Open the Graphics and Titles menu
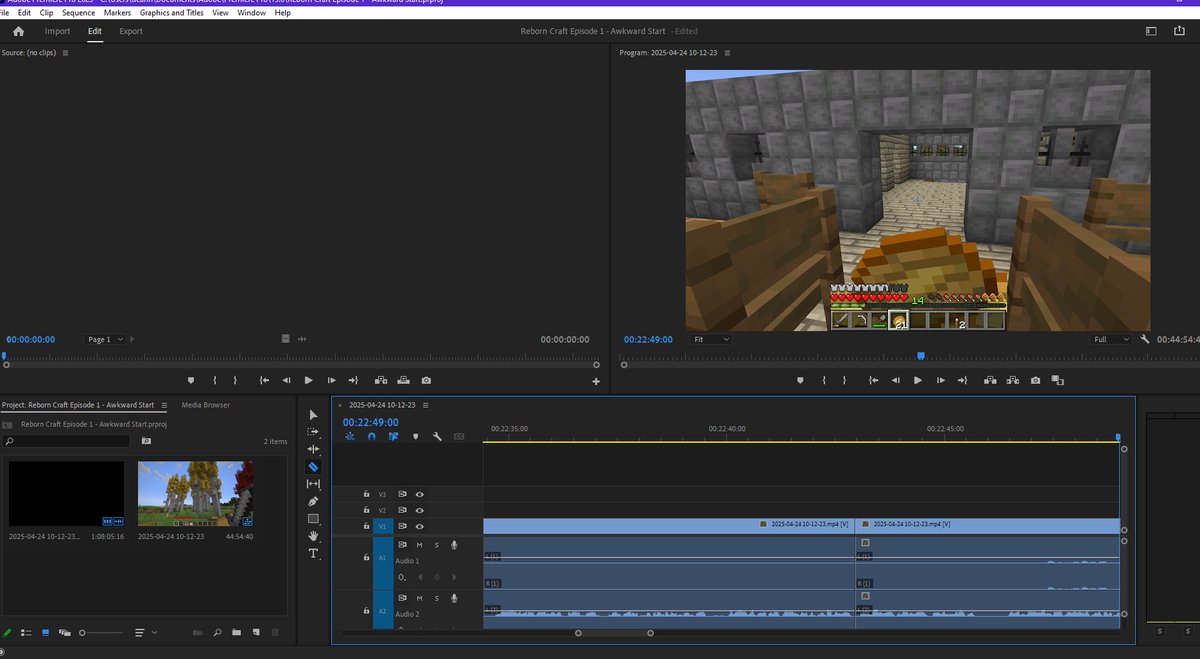1200x659 pixels. click(x=172, y=13)
